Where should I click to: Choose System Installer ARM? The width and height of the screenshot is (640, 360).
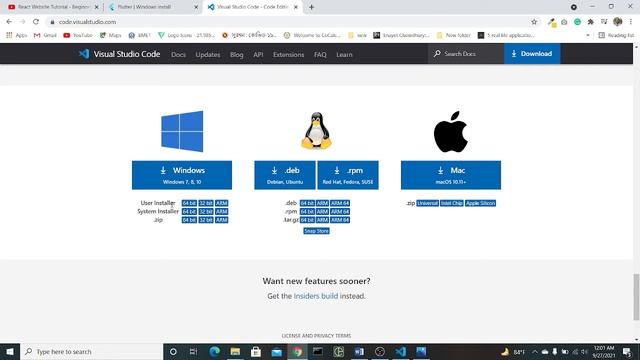click(221, 211)
